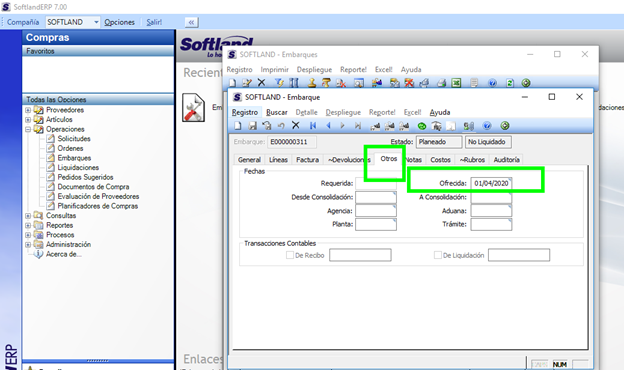
Task: Switch to the Costos tab
Action: tap(440, 160)
